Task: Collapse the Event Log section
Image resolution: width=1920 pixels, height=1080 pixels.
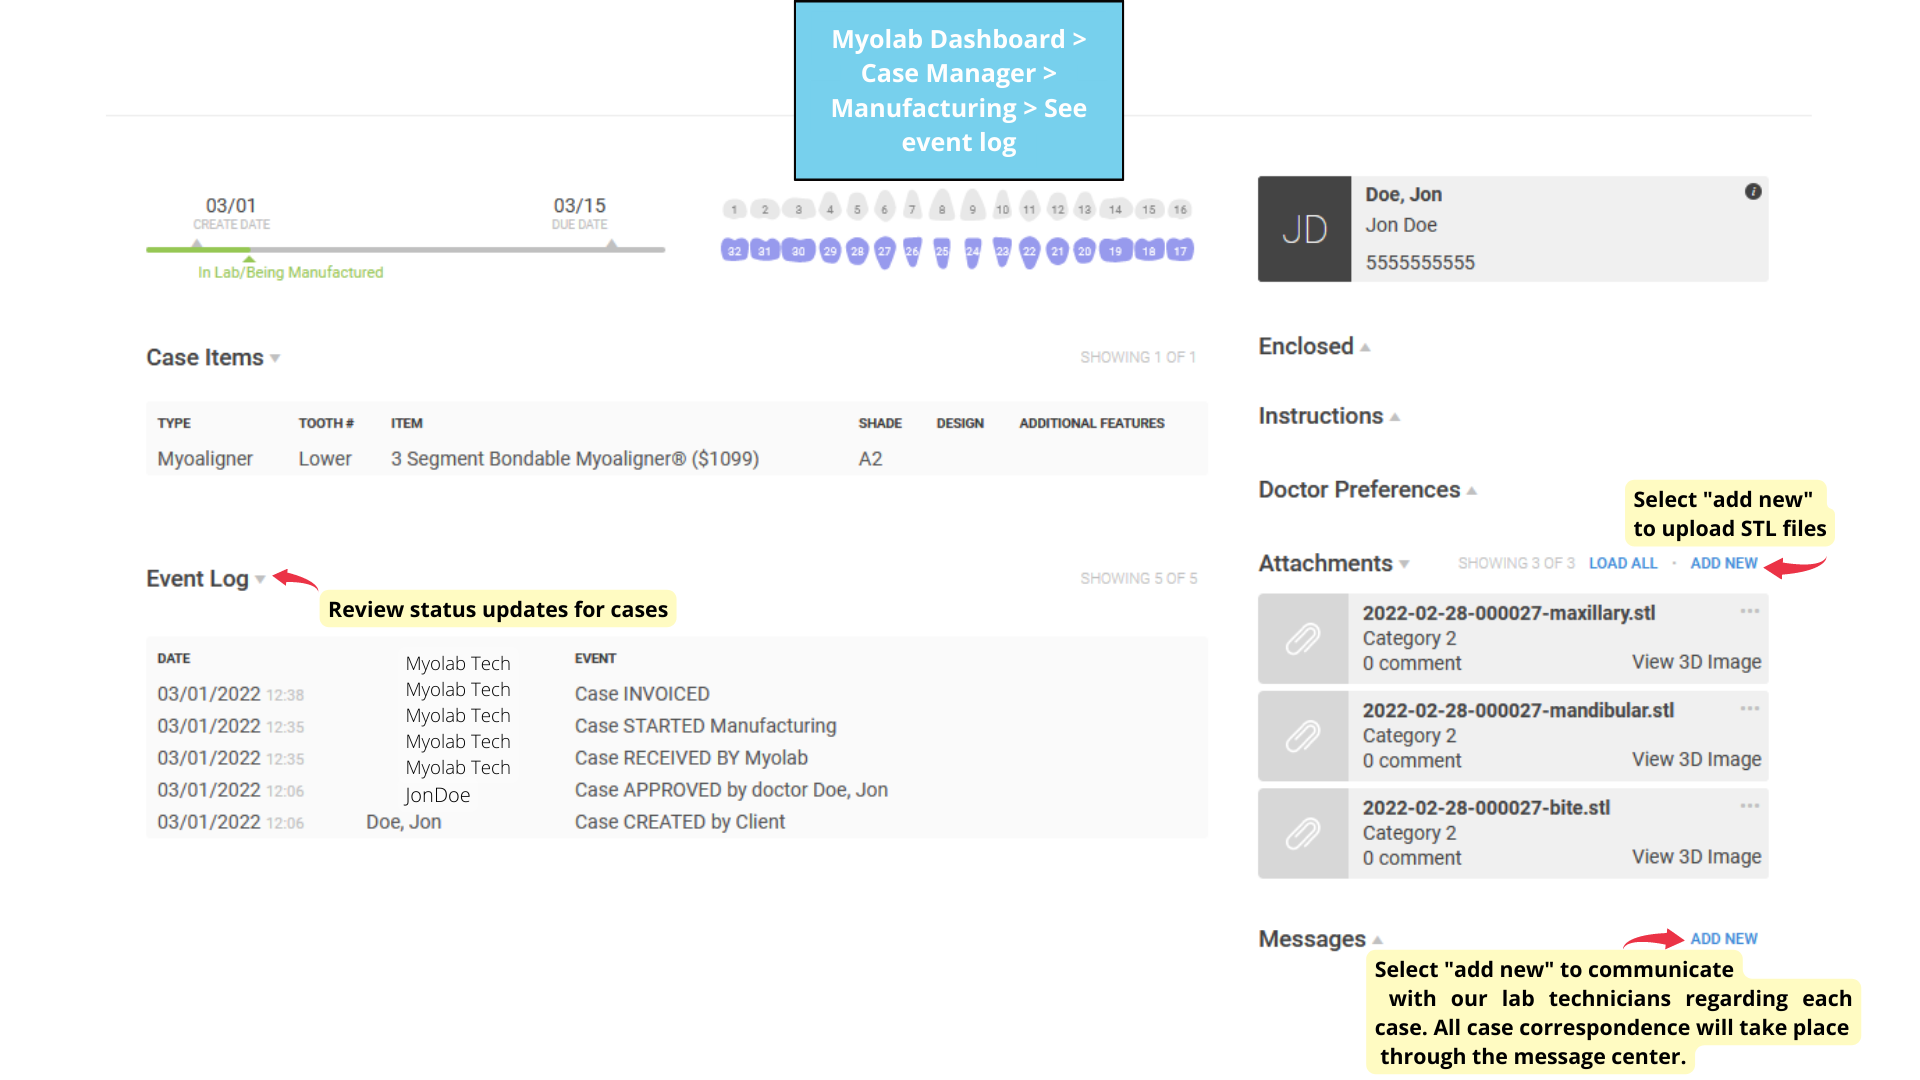Action: (x=260, y=580)
